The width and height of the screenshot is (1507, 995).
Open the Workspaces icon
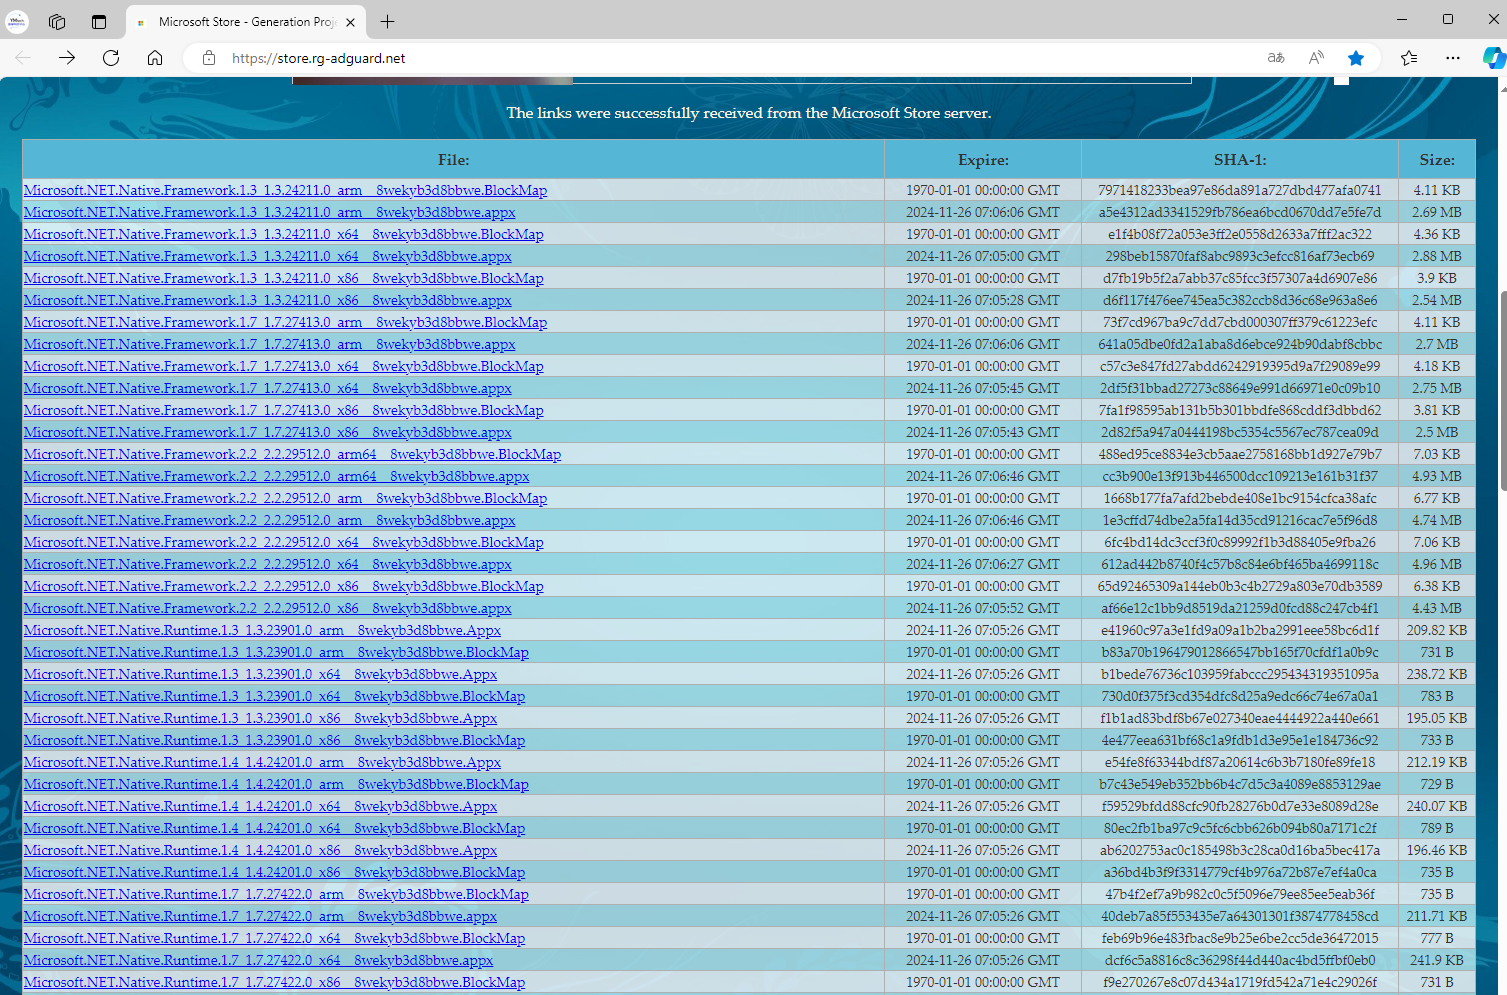click(57, 21)
